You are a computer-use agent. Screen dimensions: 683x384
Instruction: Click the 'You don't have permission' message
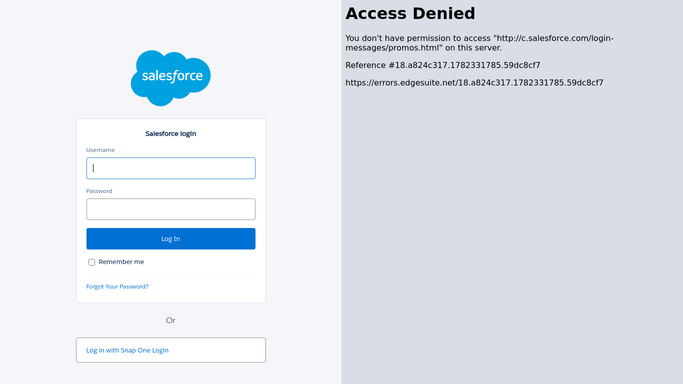(479, 43)
